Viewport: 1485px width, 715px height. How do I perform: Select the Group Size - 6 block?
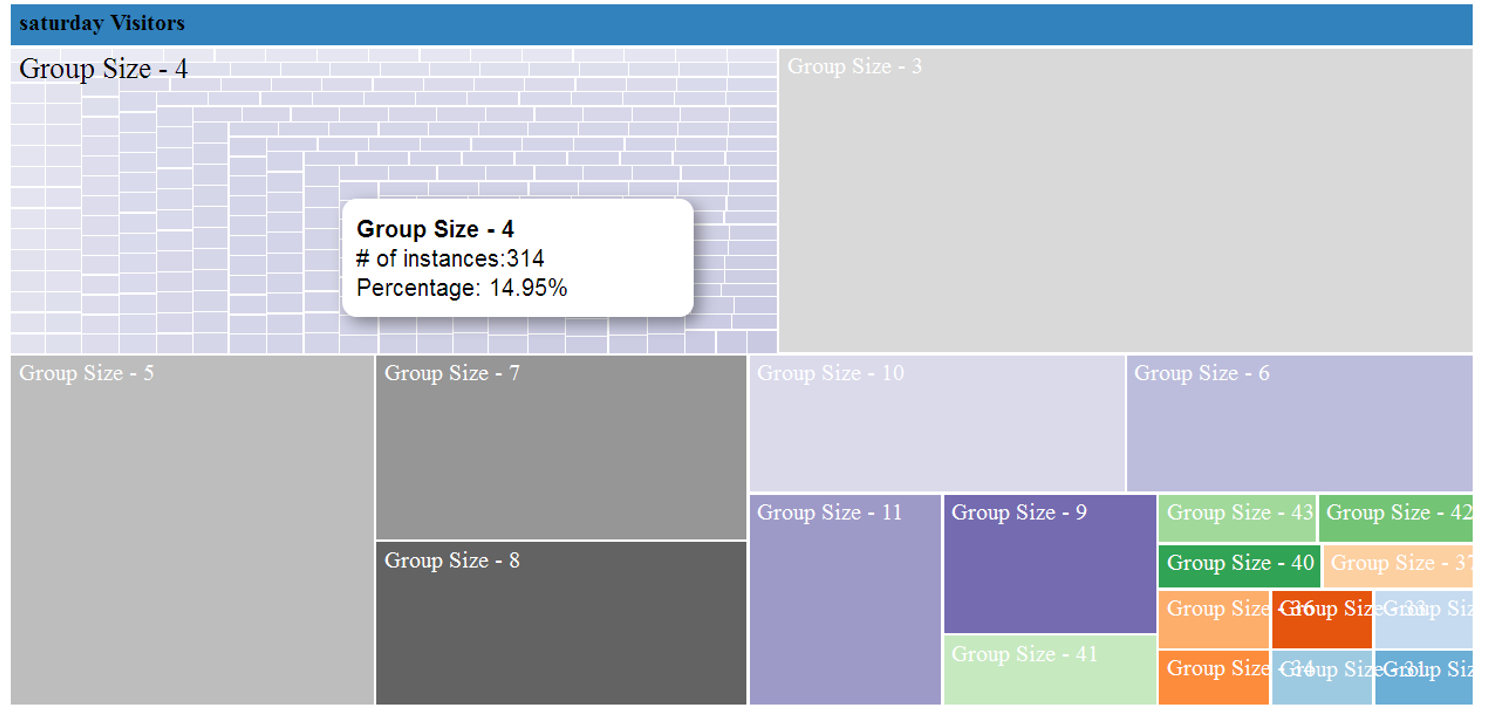[1299, 424]
